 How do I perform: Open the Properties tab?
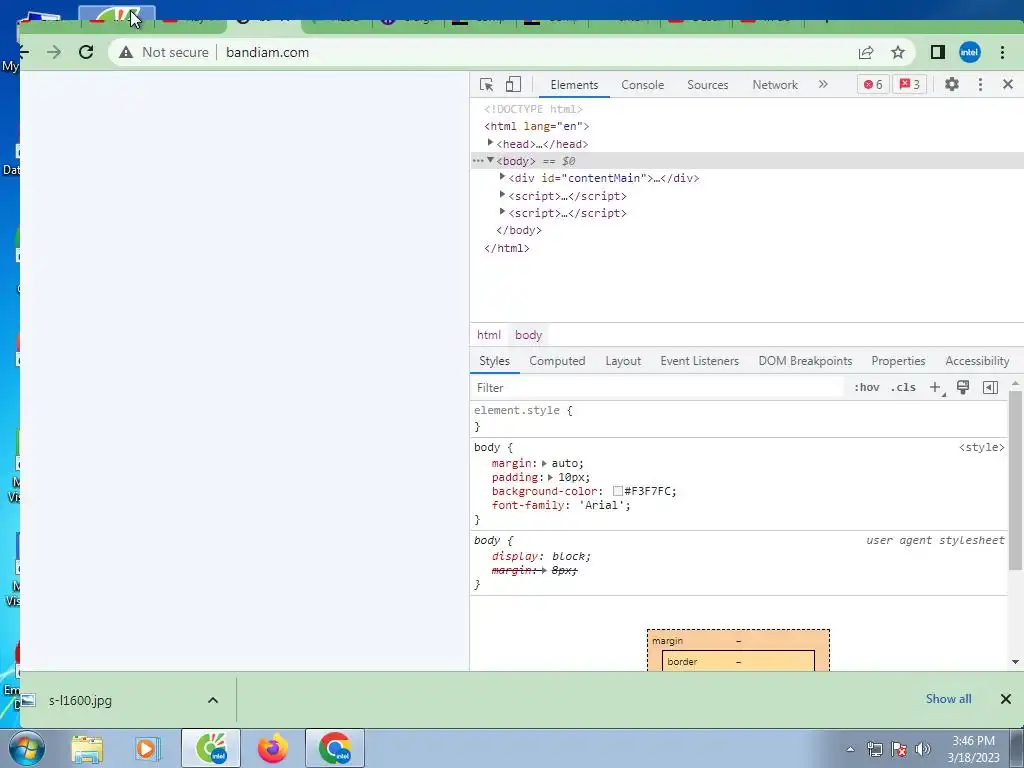[898, 361]
